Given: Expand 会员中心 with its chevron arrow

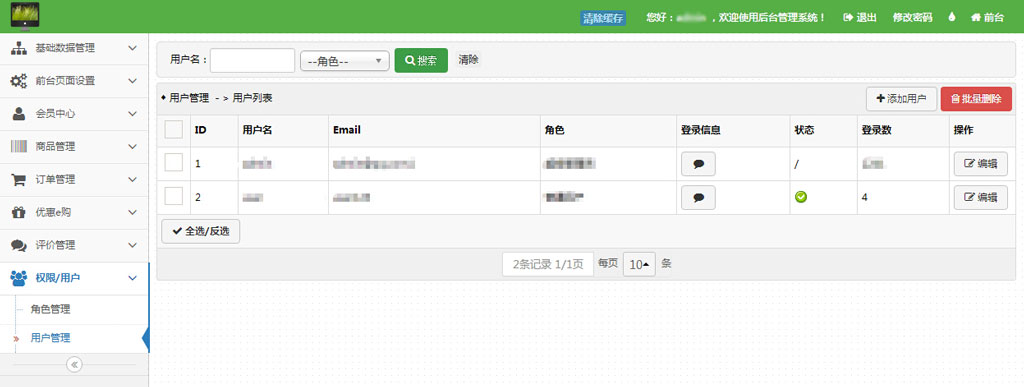Looking at the screenshot, I should [133, 114].
